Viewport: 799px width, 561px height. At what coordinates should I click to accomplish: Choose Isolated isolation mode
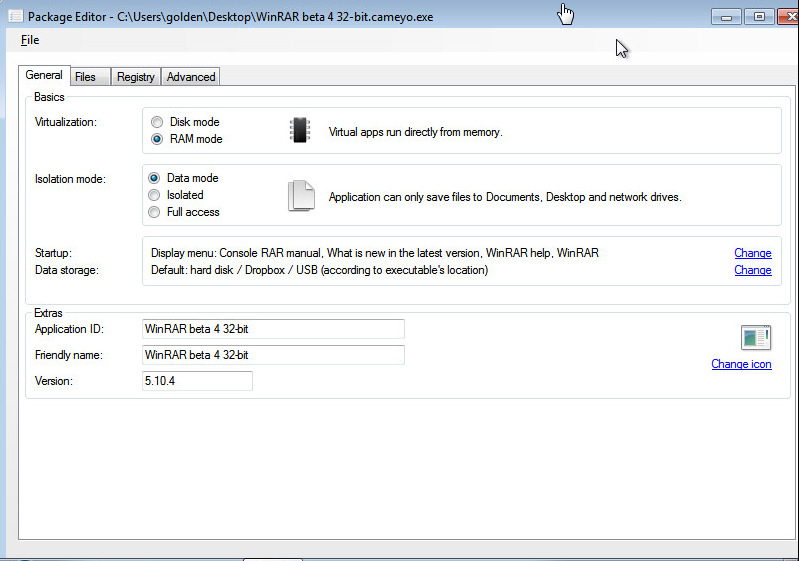(176, 195)
